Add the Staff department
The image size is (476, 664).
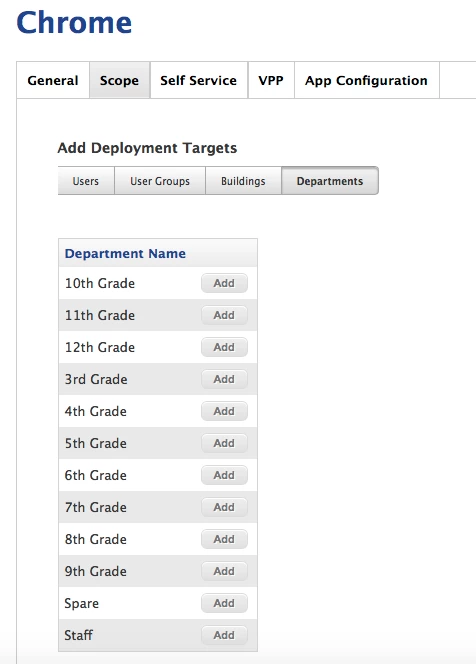(x=224, y=635)
